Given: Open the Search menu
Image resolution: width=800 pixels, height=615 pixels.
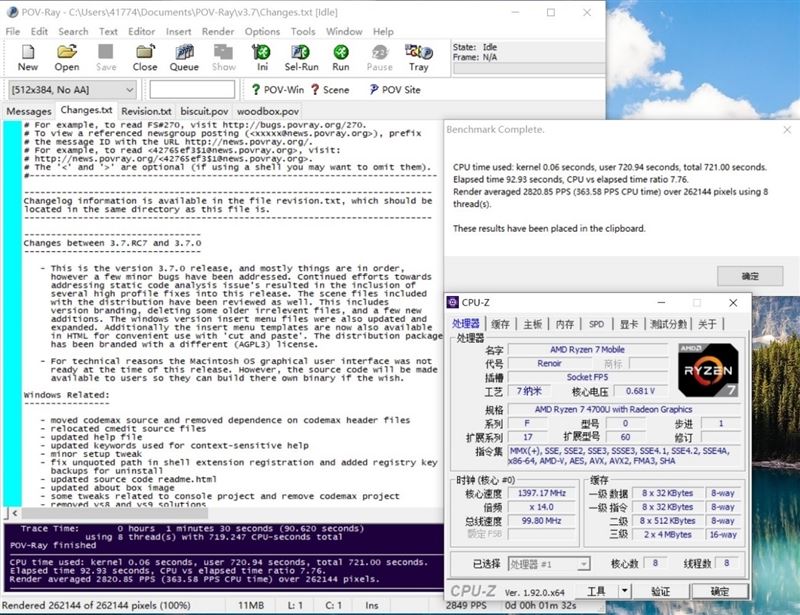Looking at the screenshot, I should coord(73,32).
